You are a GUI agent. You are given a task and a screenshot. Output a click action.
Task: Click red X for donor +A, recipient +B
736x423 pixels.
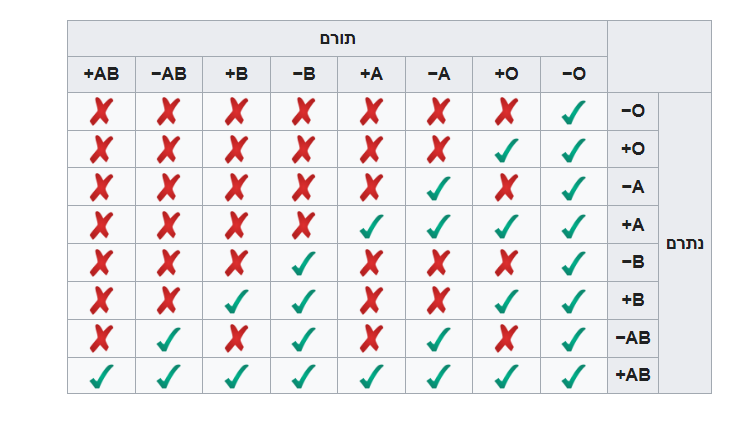coord(371,300)
